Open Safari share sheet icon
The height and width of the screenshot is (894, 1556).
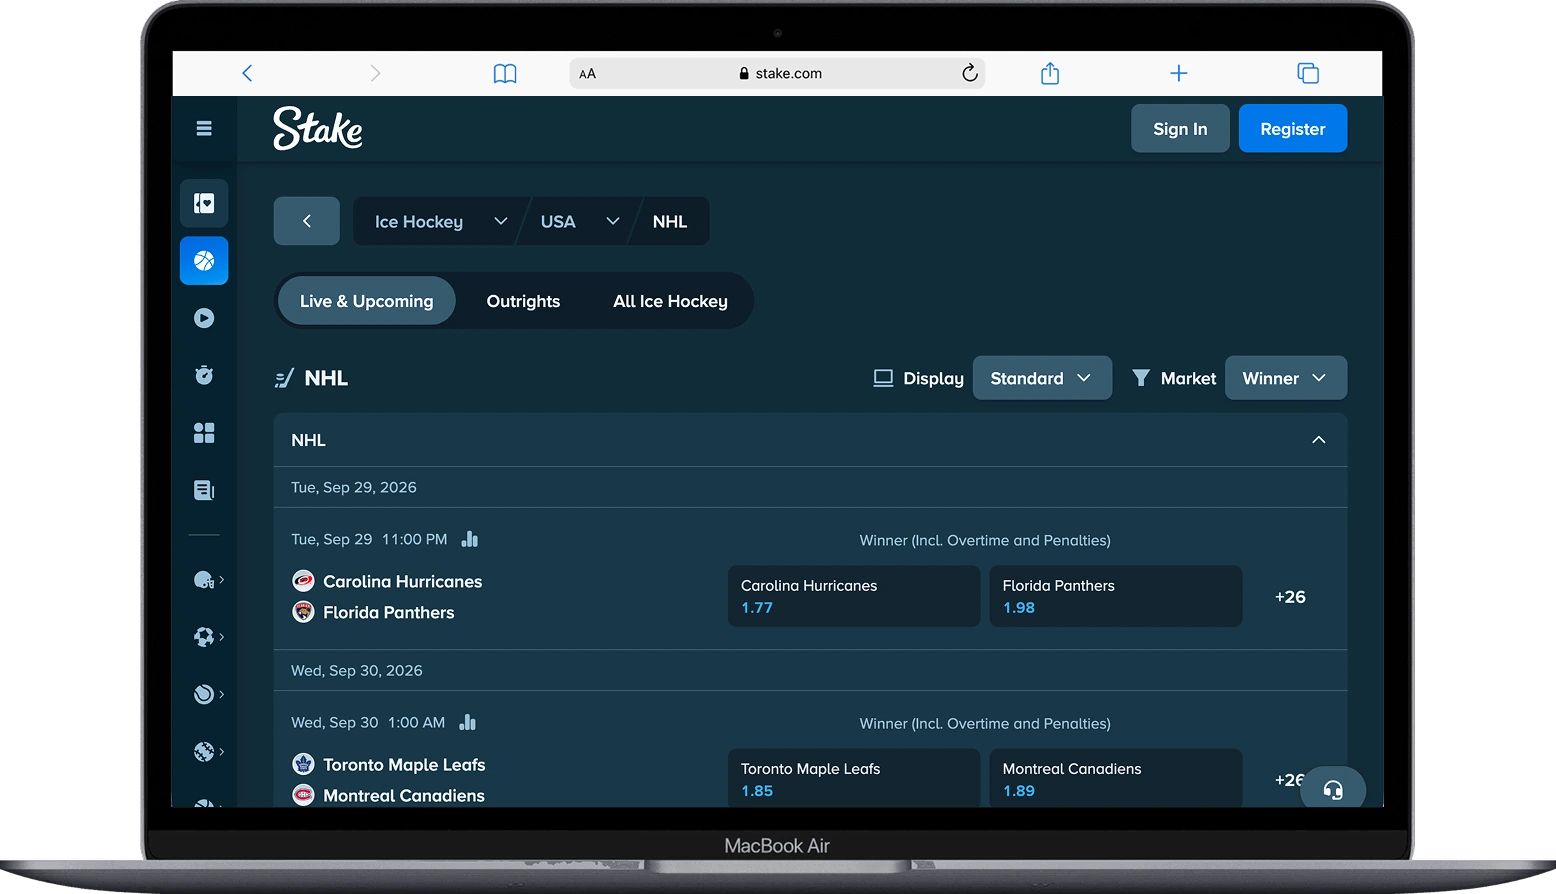[1050, 73]
